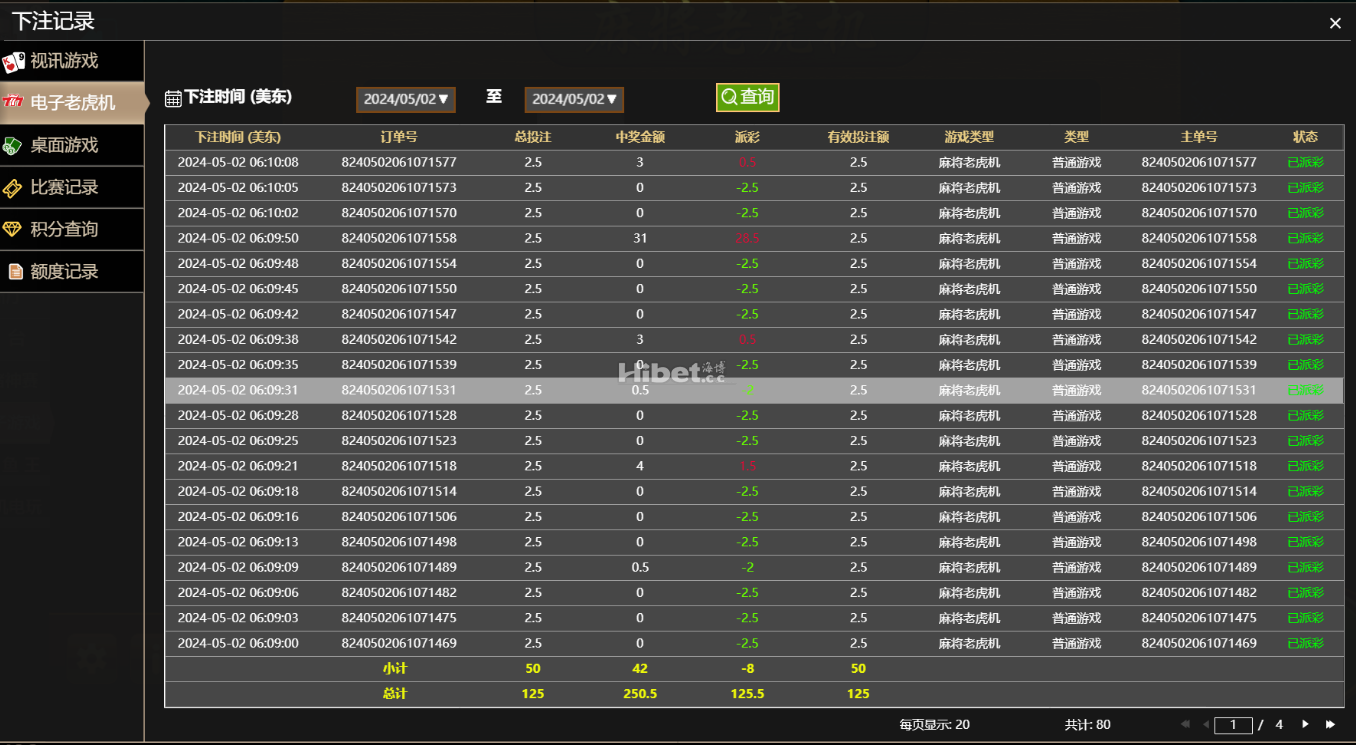Select the bet time 2024-05-02 06:09:50
Viewport: 1356px width, 745px height.
tap(238, 238)
